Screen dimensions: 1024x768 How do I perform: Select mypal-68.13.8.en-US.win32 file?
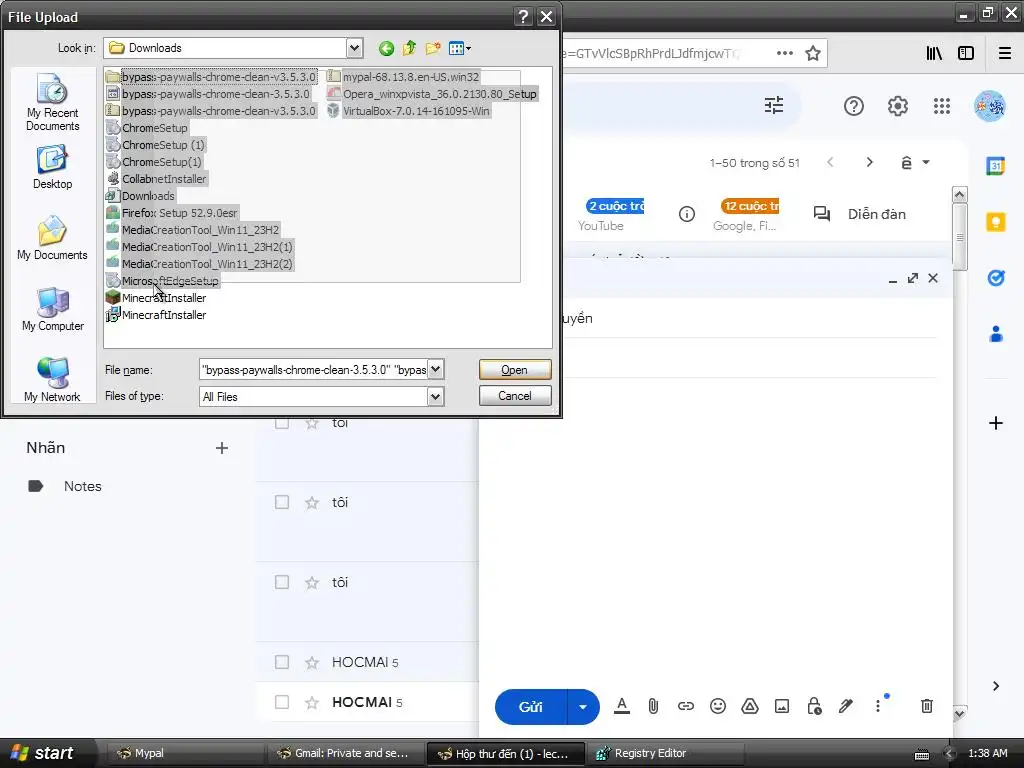(403, 77)
